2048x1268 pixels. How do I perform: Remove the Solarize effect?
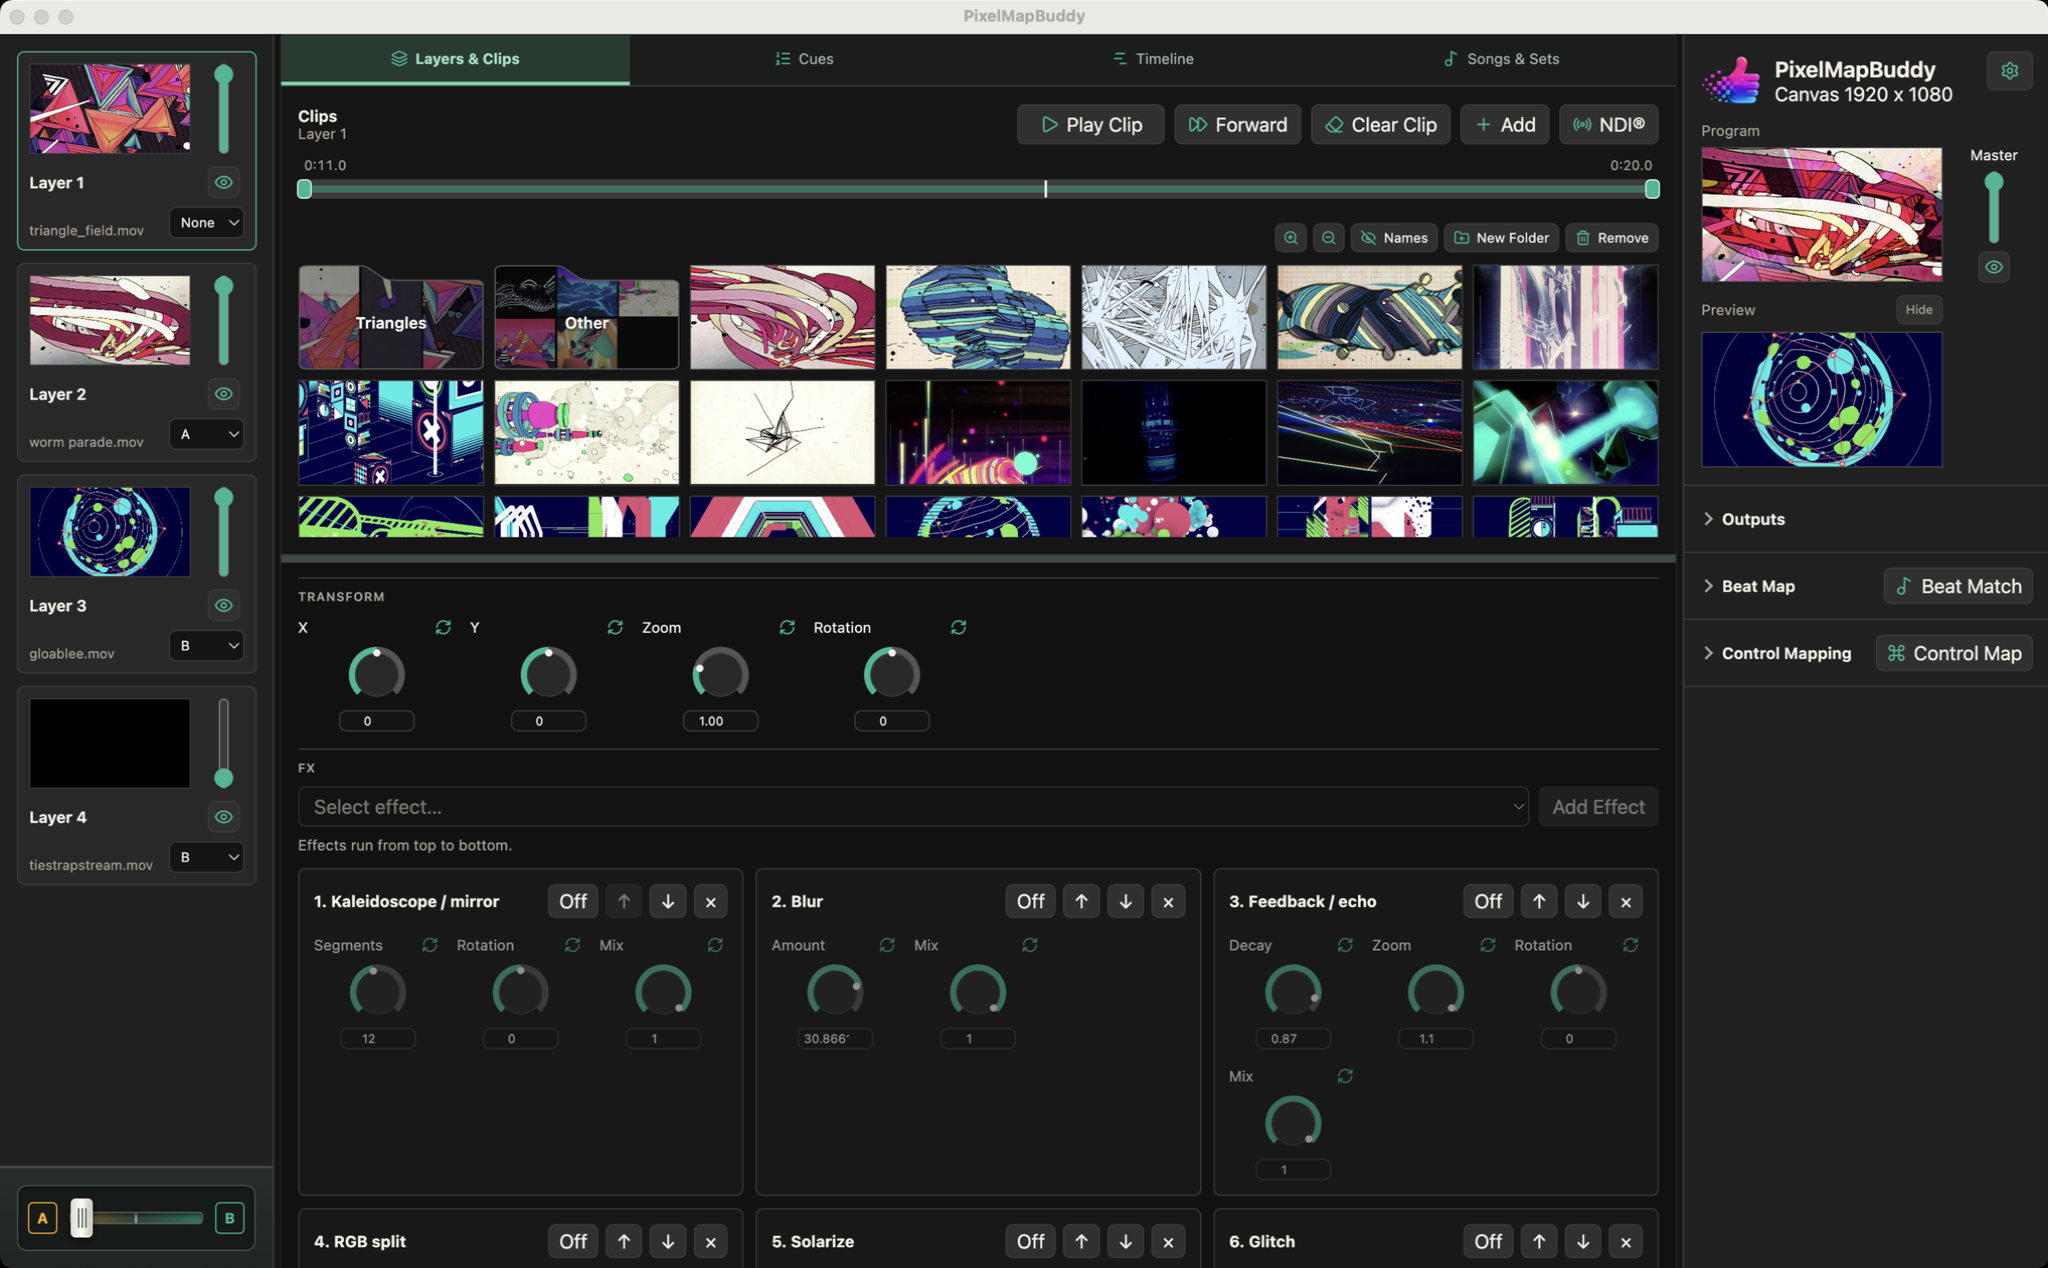pyautogui.click(x=1168, y=1241)
